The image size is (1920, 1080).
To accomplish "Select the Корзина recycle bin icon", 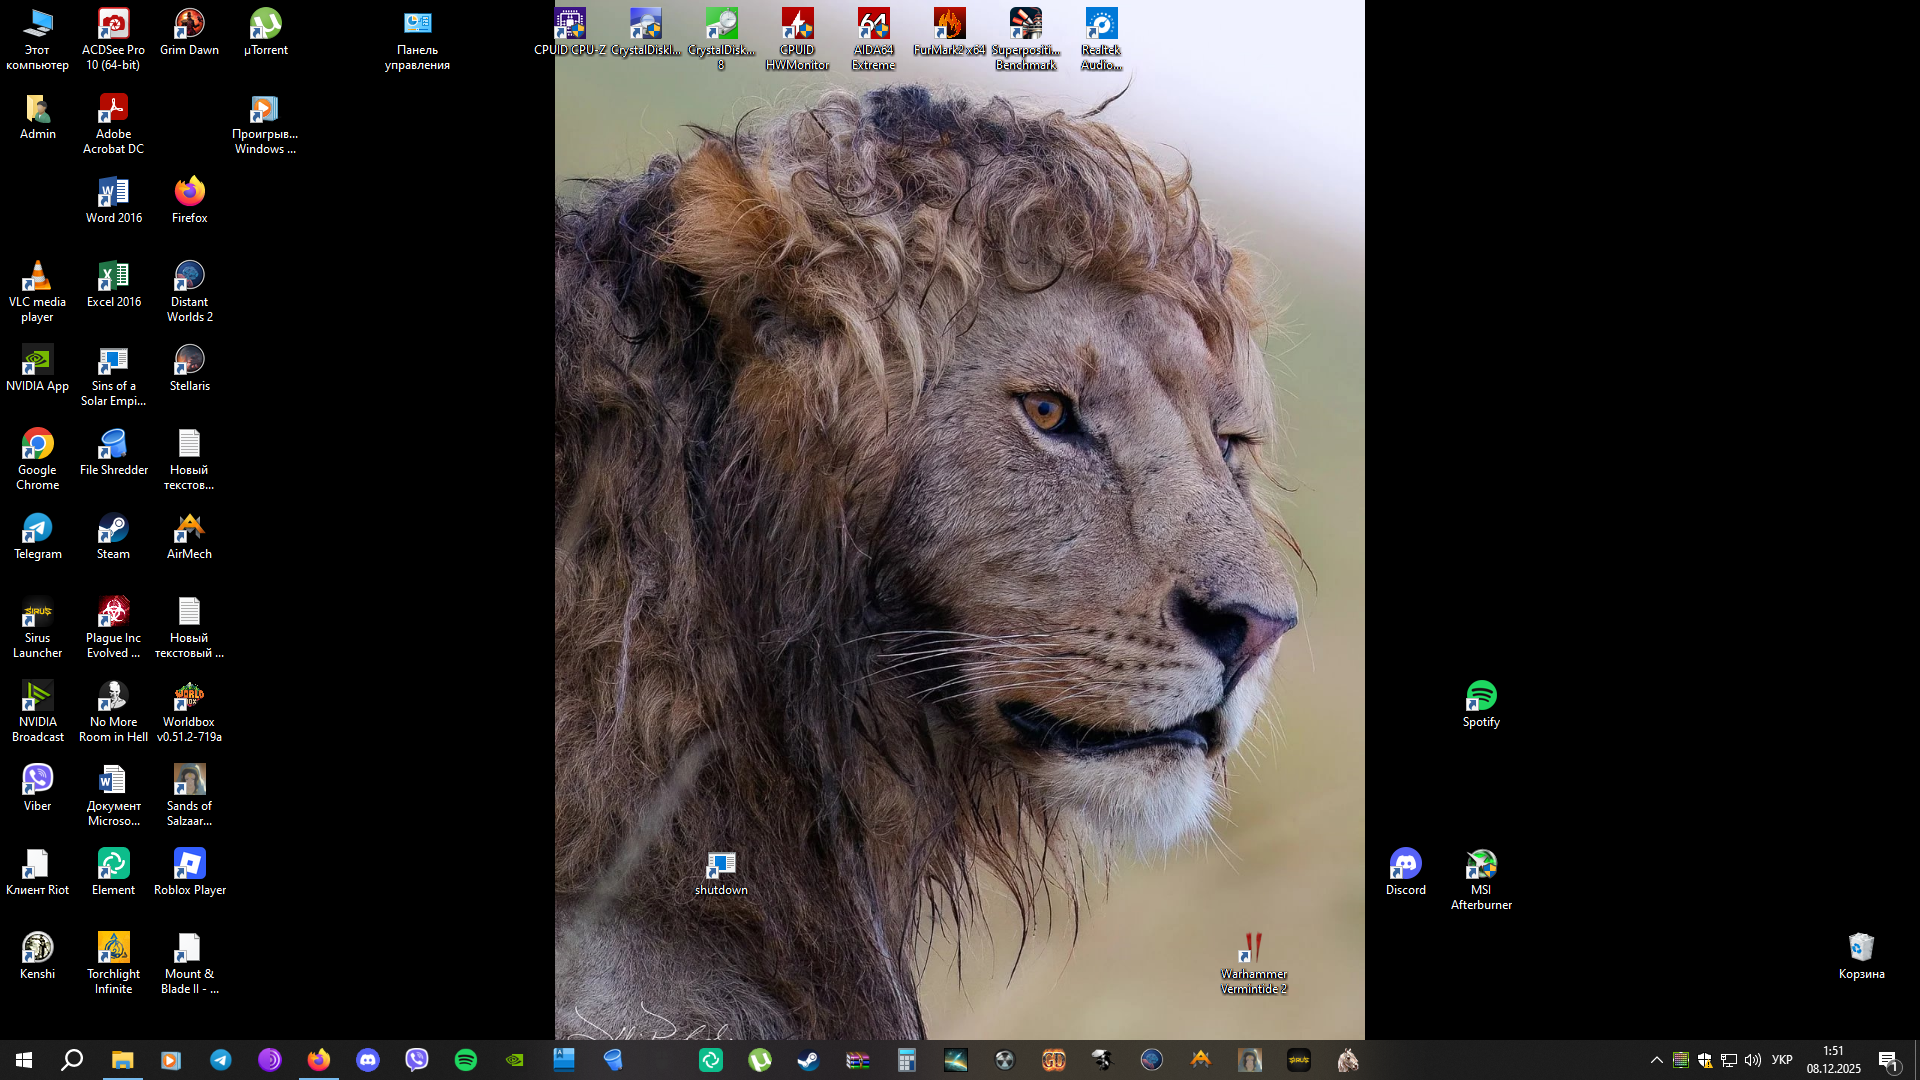I will click(x=1861, y=955).
